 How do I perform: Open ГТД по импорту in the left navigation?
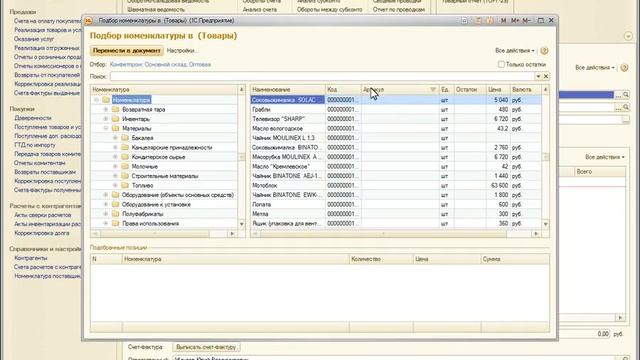35,145
